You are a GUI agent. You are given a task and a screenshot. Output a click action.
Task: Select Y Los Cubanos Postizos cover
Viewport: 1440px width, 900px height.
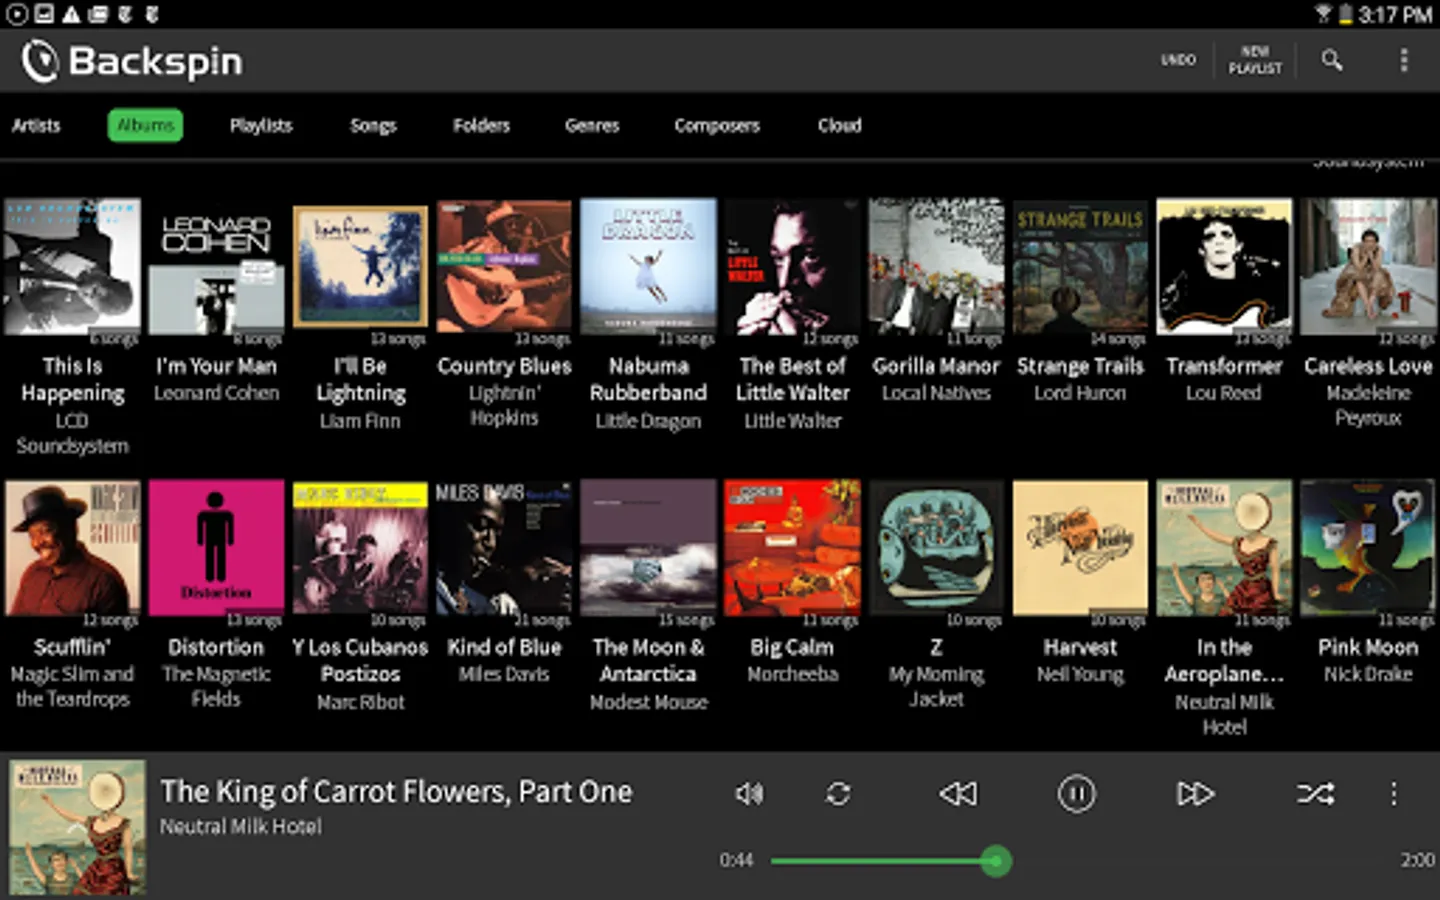pos(360,548)
